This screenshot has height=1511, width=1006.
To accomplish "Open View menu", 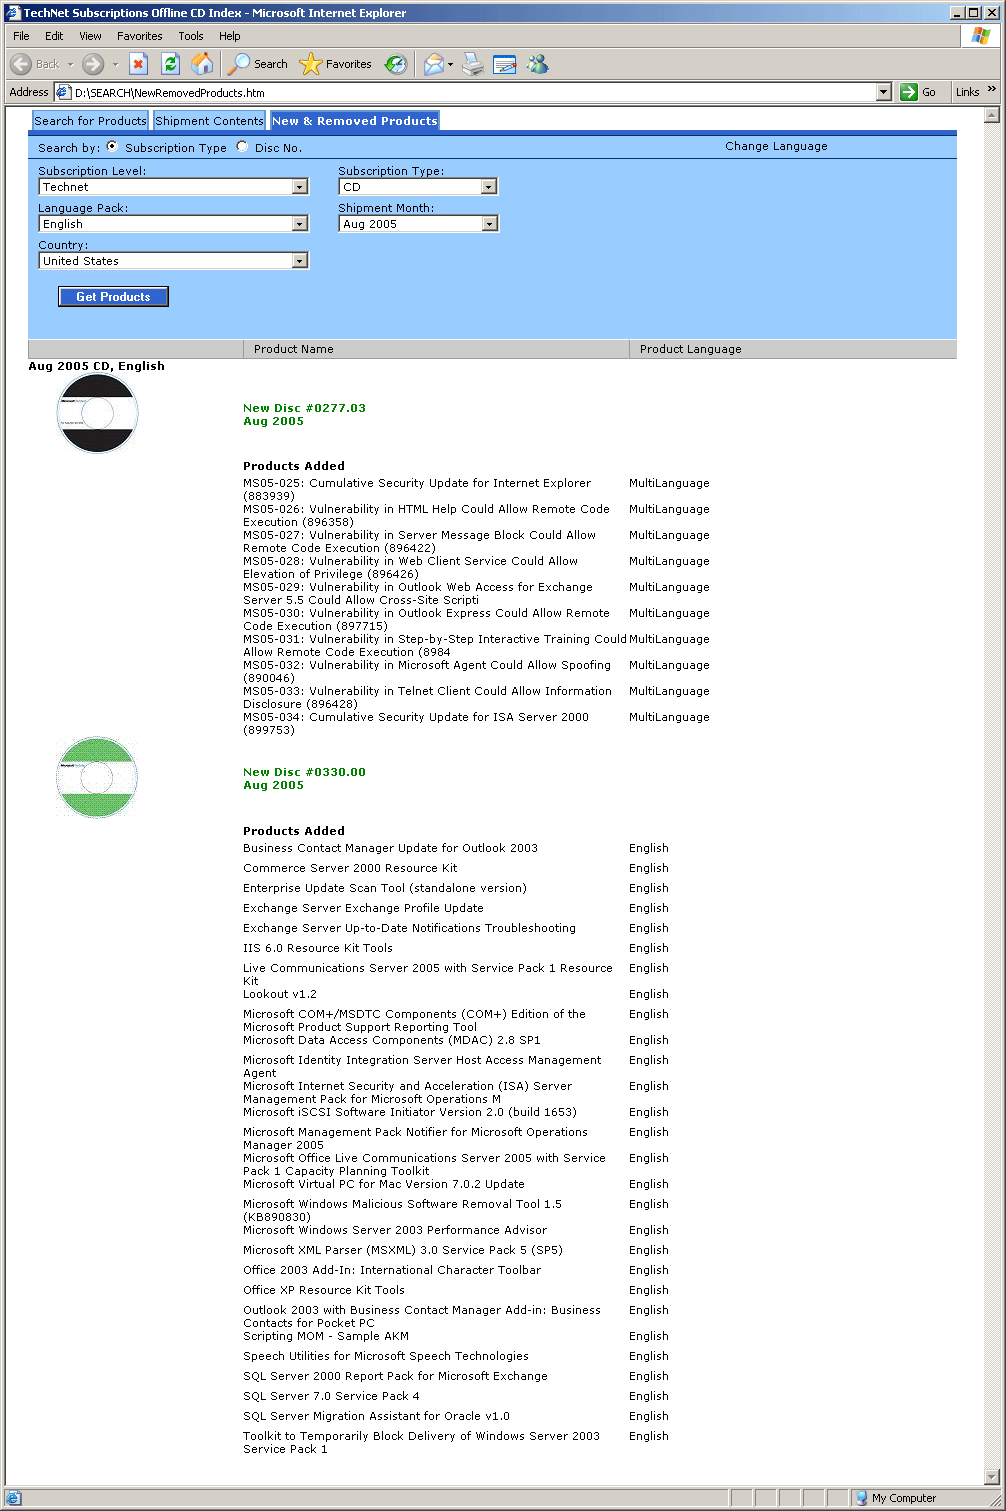I will 90,36.
